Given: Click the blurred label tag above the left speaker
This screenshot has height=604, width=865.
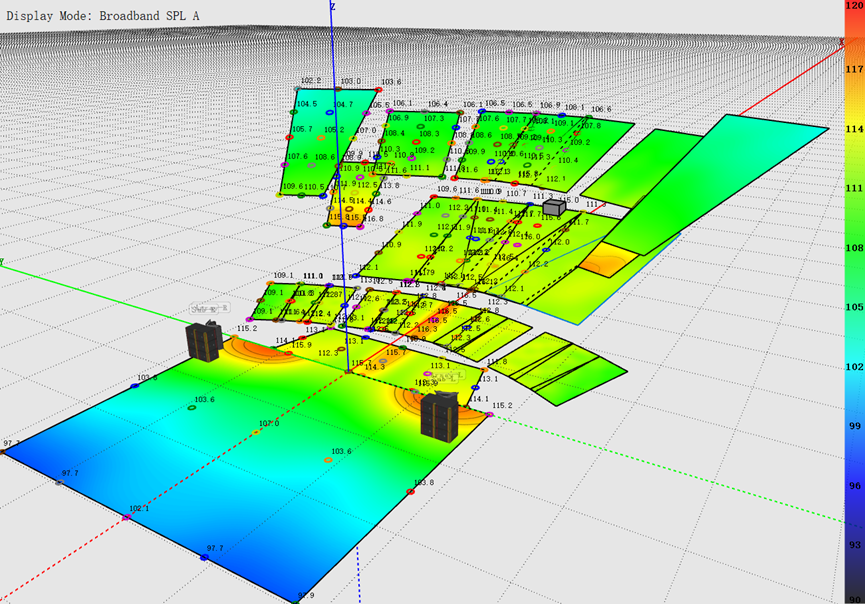Looking at the screenshot, I should 210,308.
